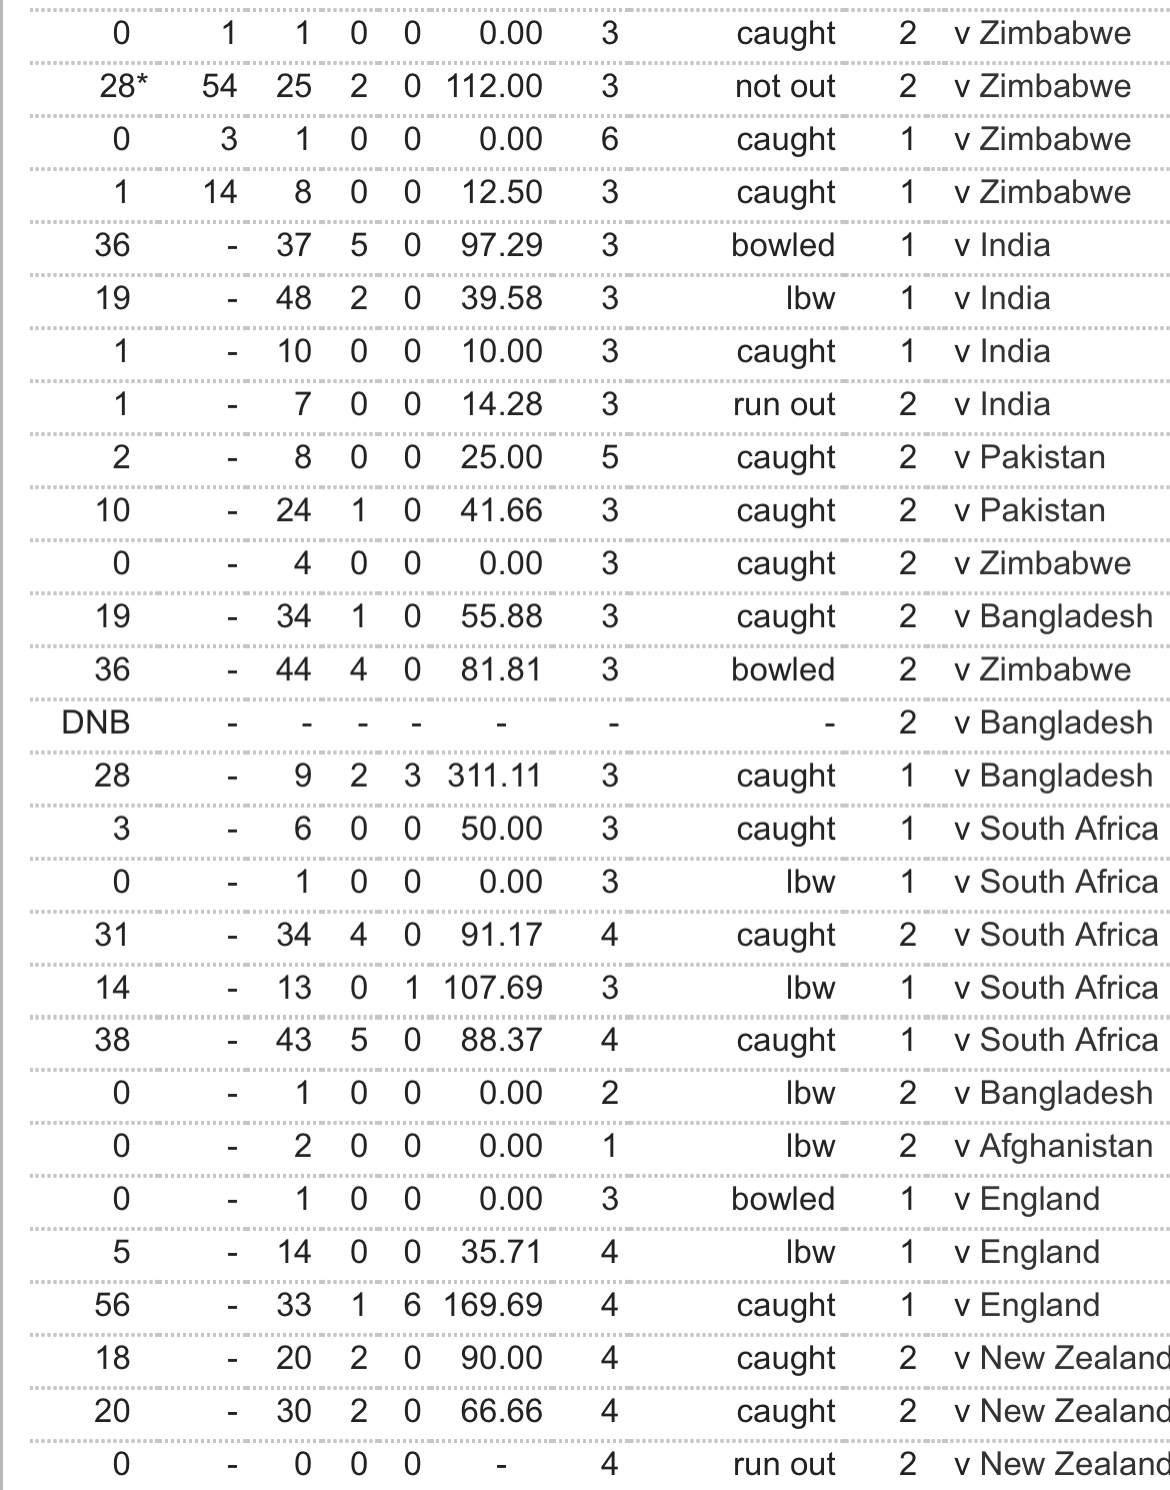The image size is (1170, 1490).
Task: Click 'run out' in the India row
Action: point(784,404)
